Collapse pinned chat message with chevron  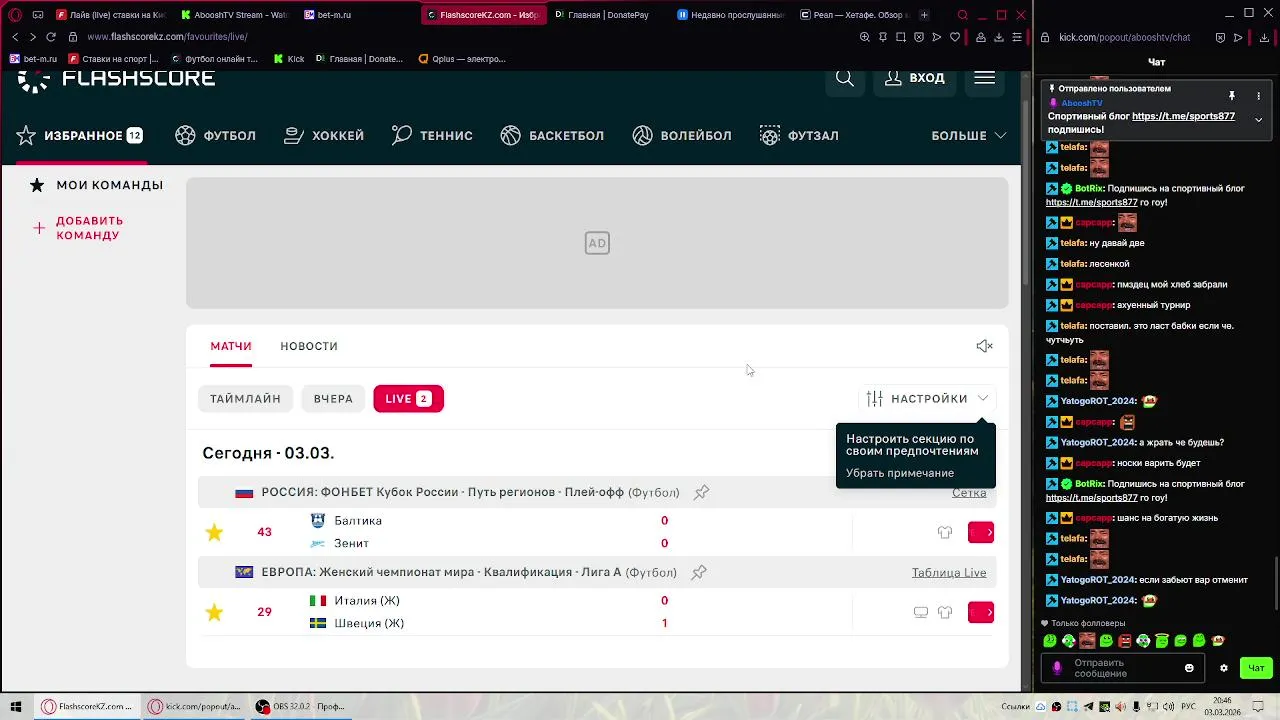[x=1258, y=120]
